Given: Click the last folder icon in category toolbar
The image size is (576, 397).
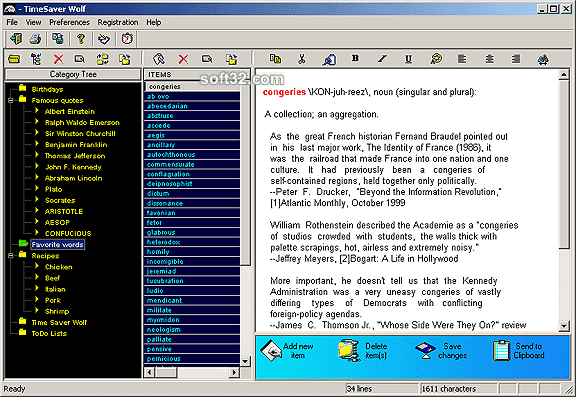Looking at the screenshot, I should point(125,59).
